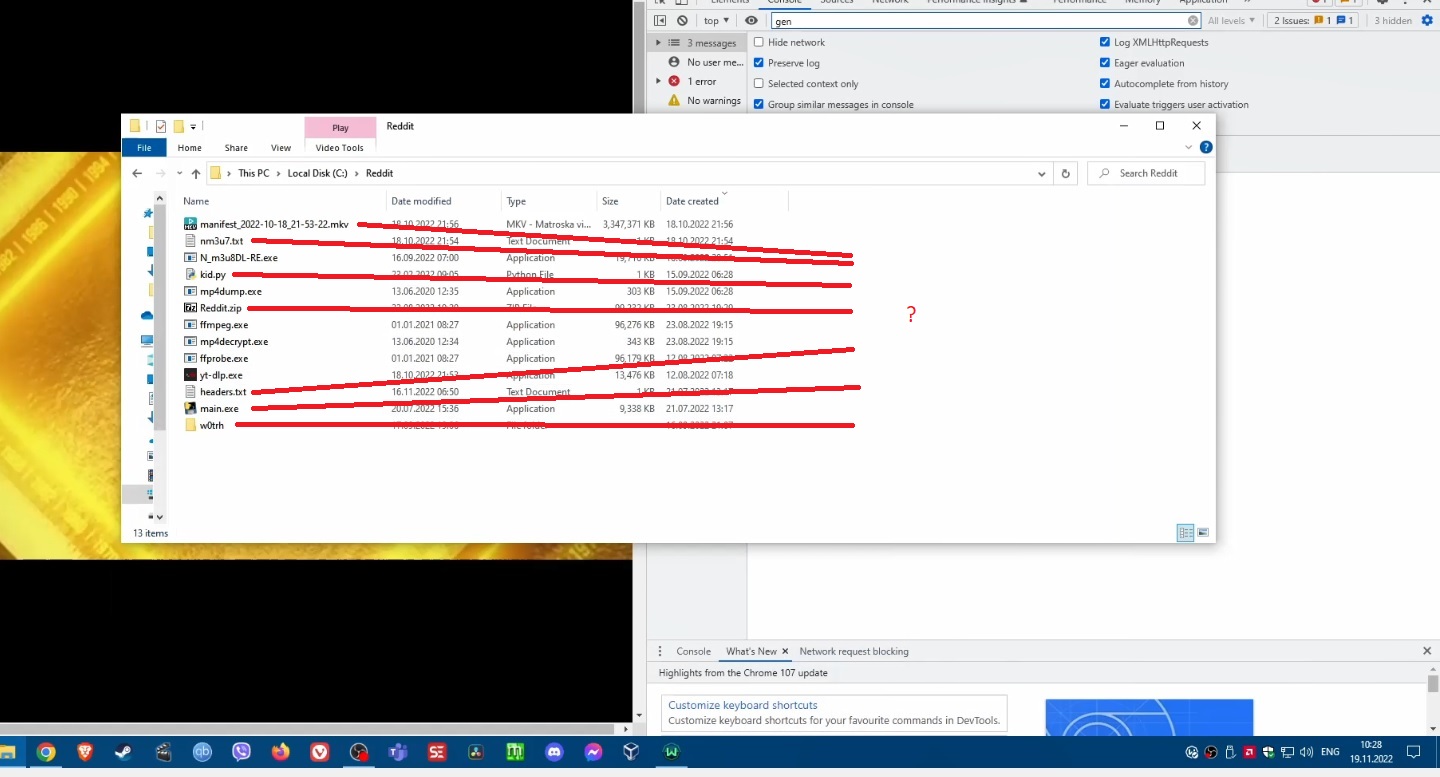The width and height of the screenshot is (1440, 777).
Task: Enable the Hide network checkbox
Action: click(x=759, y=42)
